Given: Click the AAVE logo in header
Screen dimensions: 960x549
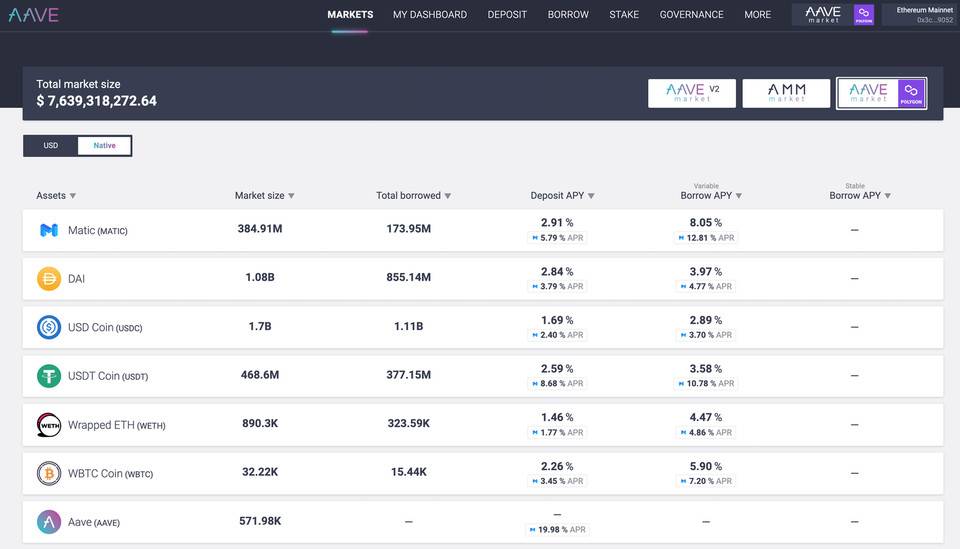Looking at the screenshot, I should pos(34,15).
